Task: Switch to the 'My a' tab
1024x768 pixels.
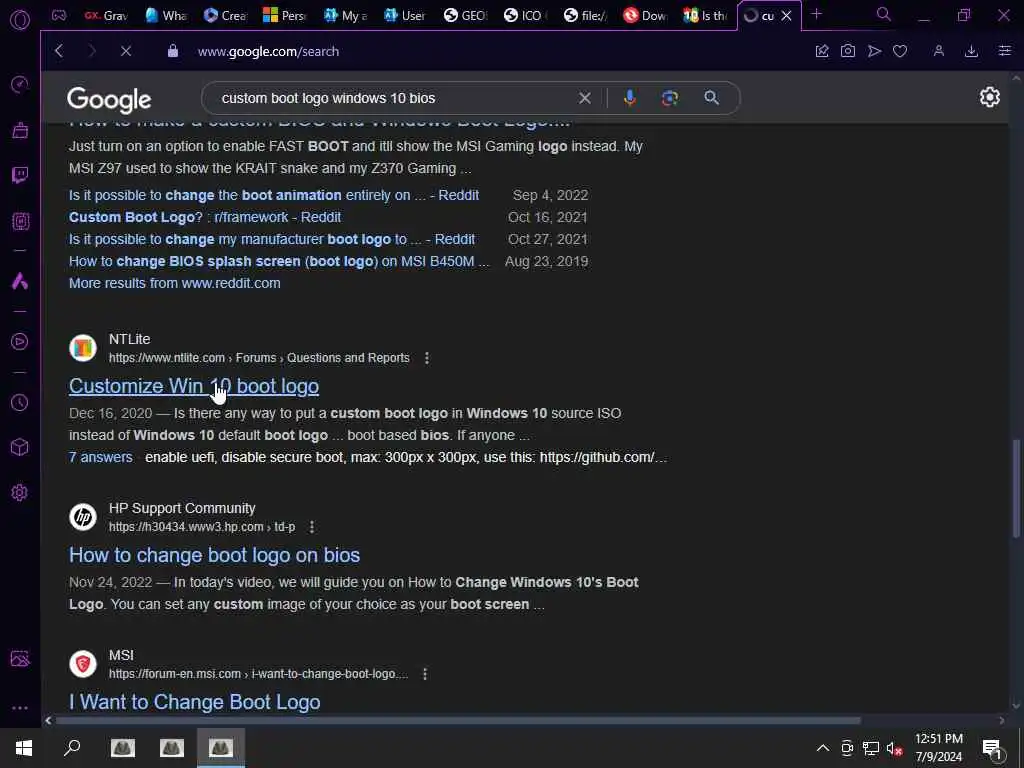Action: click(x=345, y=15)
